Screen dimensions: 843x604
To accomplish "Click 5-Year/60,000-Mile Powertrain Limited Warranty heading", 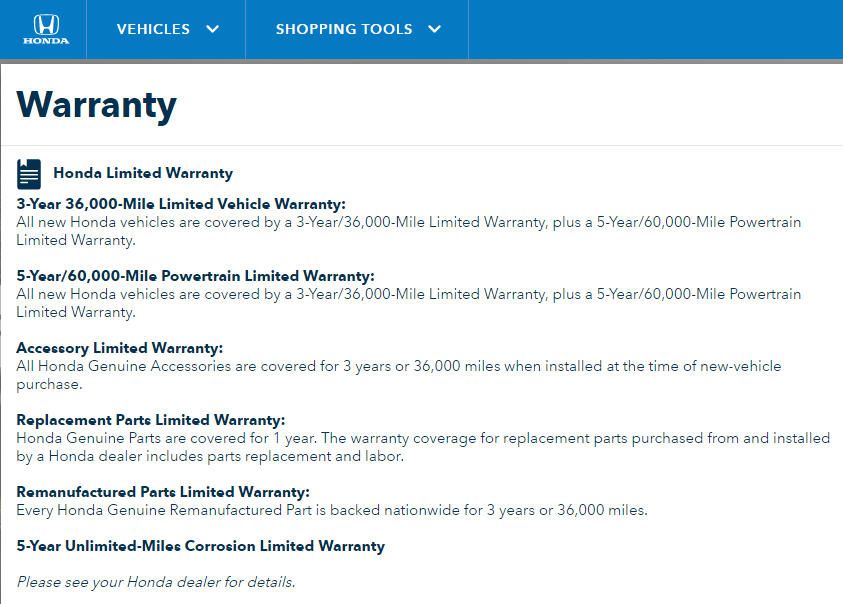I will (195, 276).
